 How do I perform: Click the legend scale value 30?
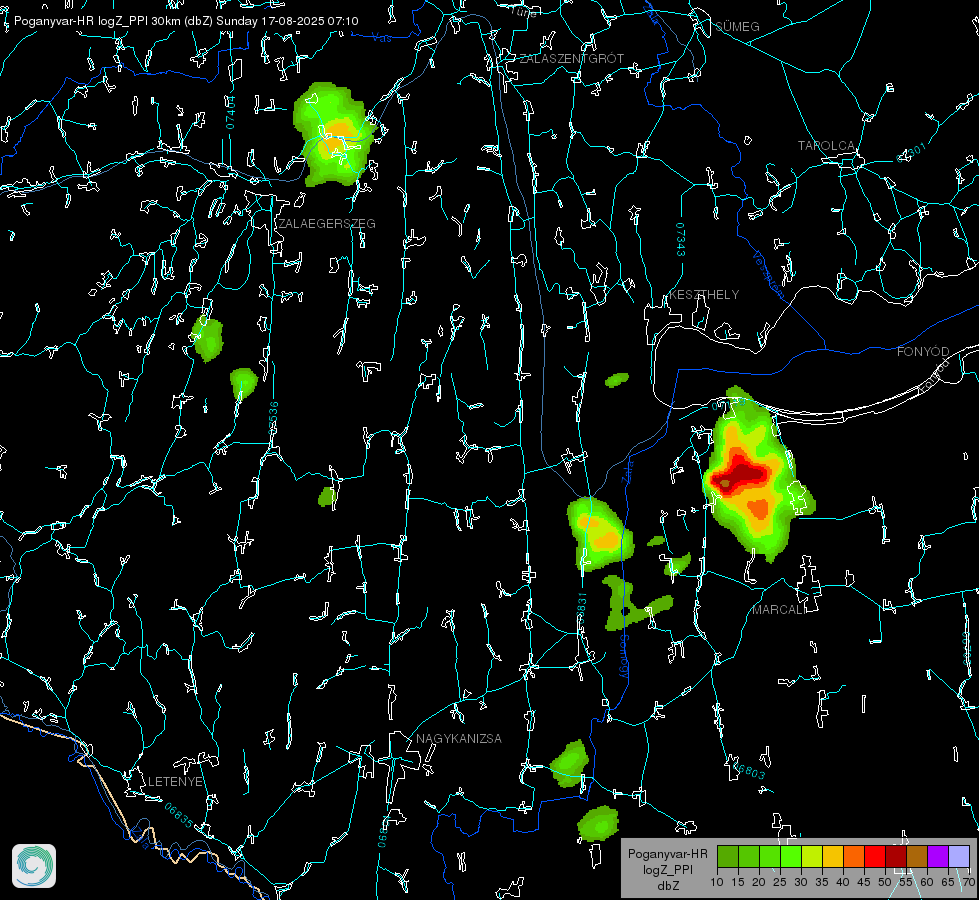801,882
